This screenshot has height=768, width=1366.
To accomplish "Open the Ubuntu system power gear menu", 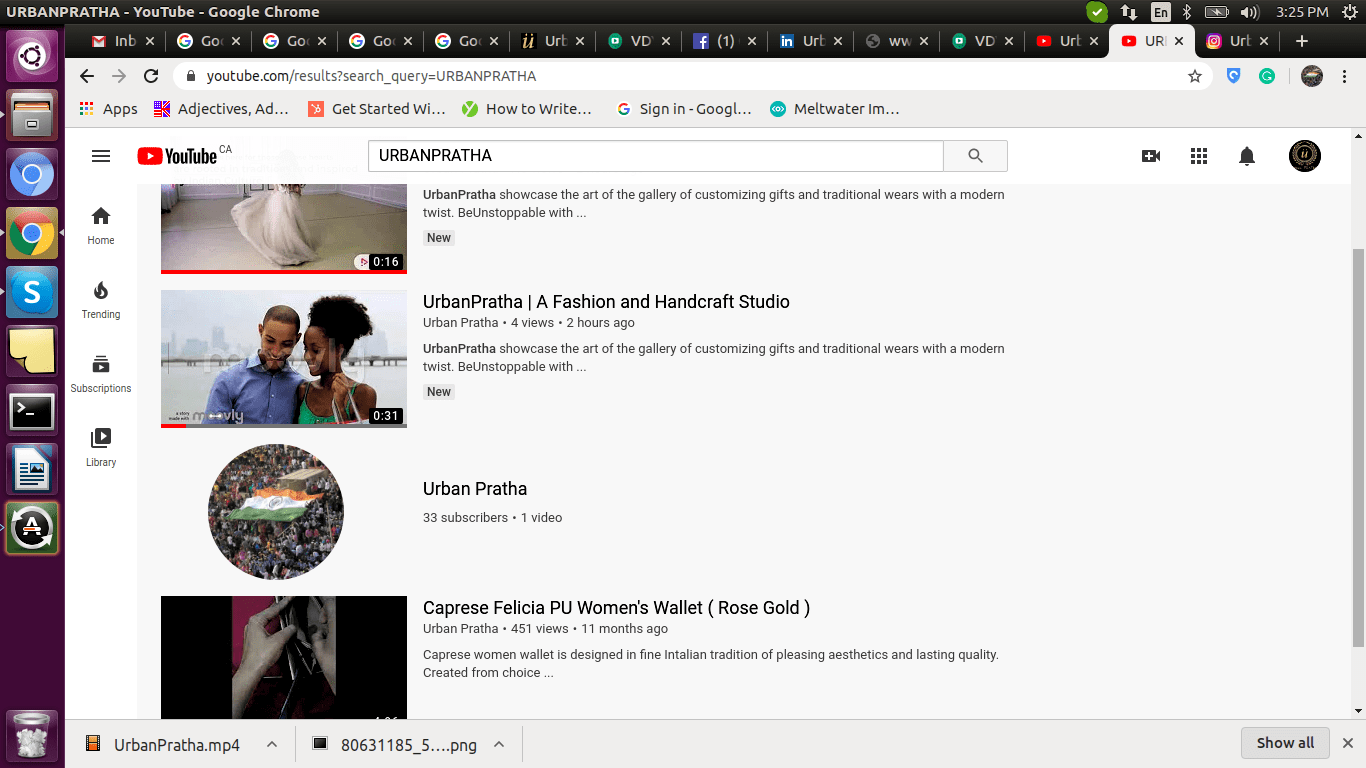I will click(x=1348, y=12).
